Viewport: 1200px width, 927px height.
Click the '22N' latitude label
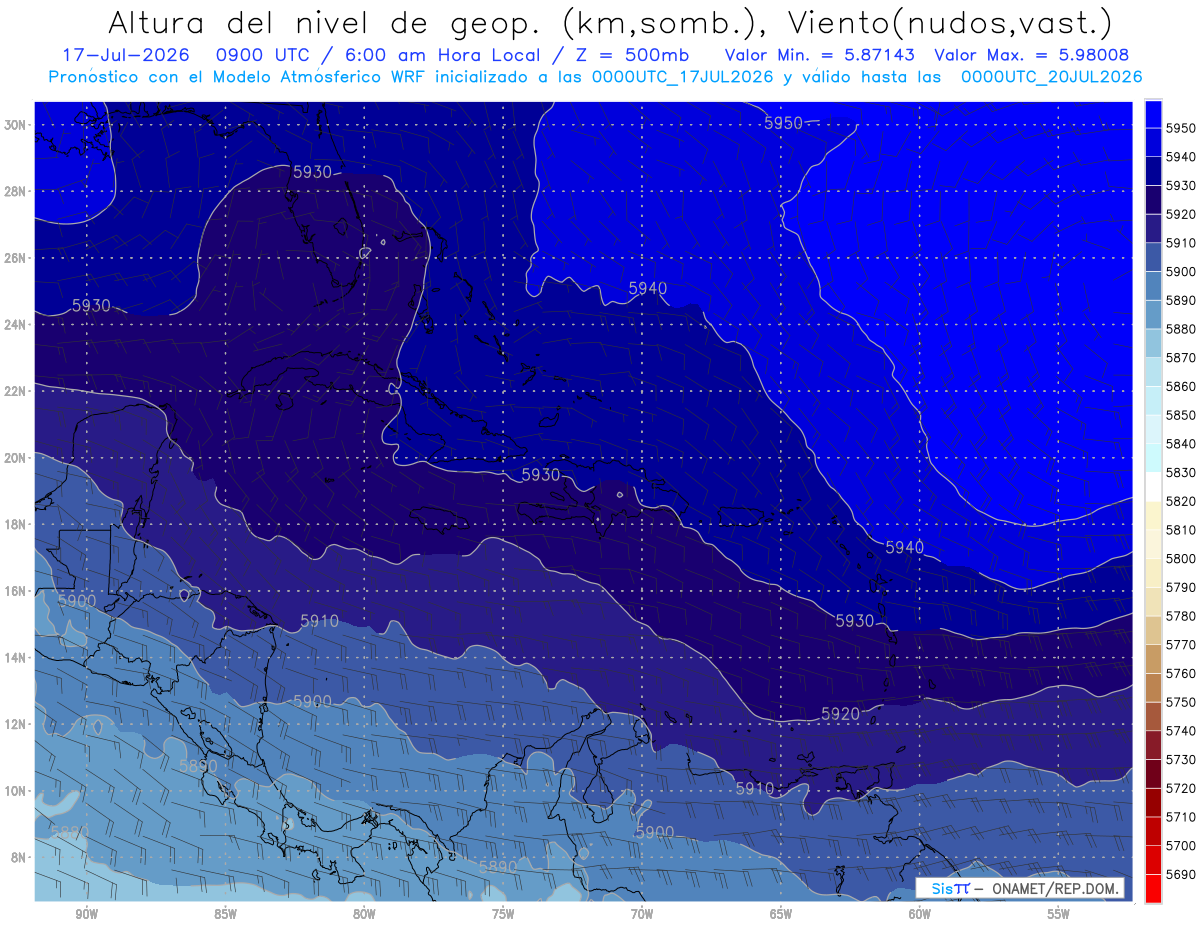[x=16, y=391]
